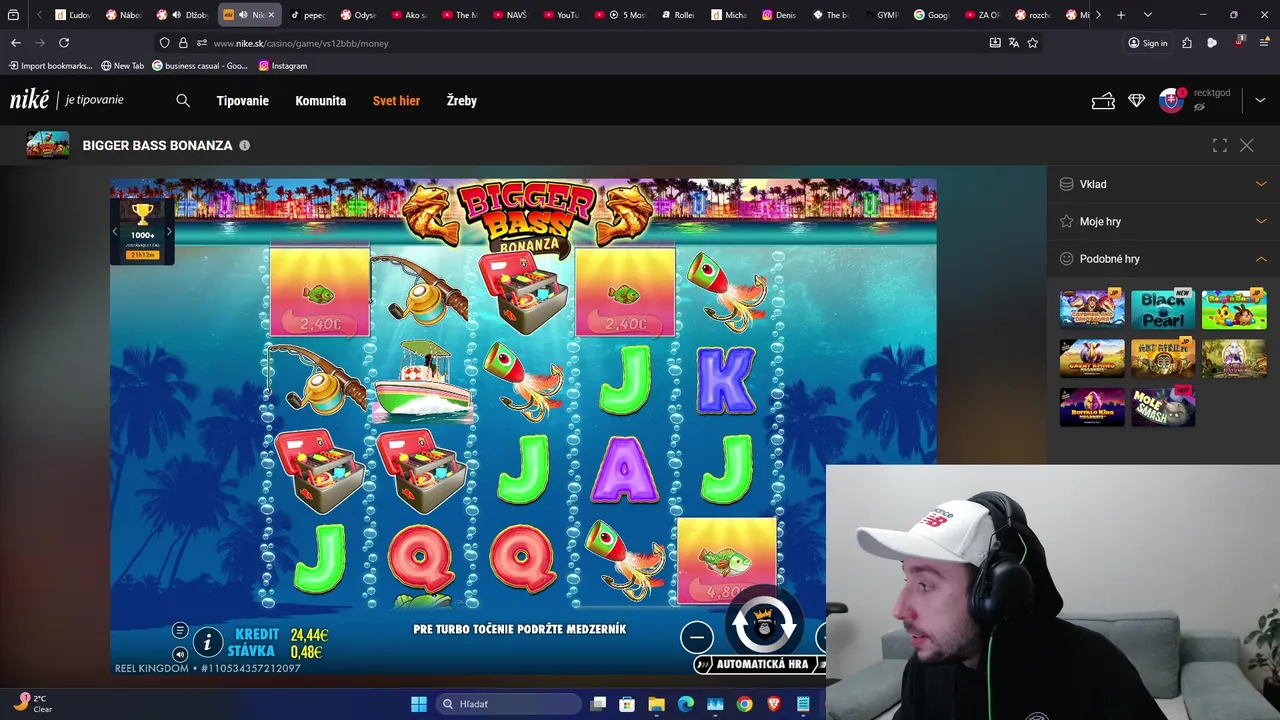The width and height of the screenshot is (1280, 720).
Task: Open the game info (i) button
Action: pyautogui.click(x=207, y=642)
